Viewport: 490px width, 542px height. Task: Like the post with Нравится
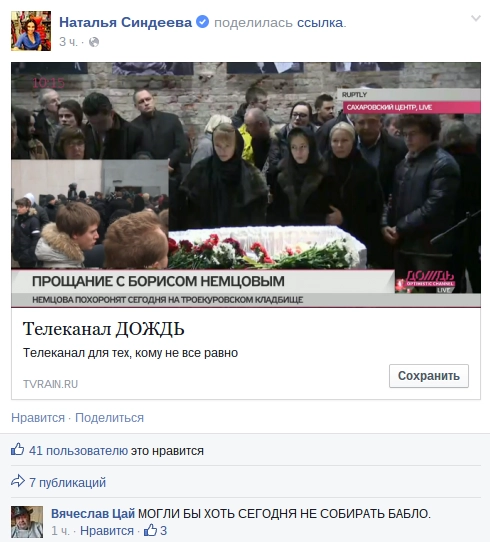point(38,418)
